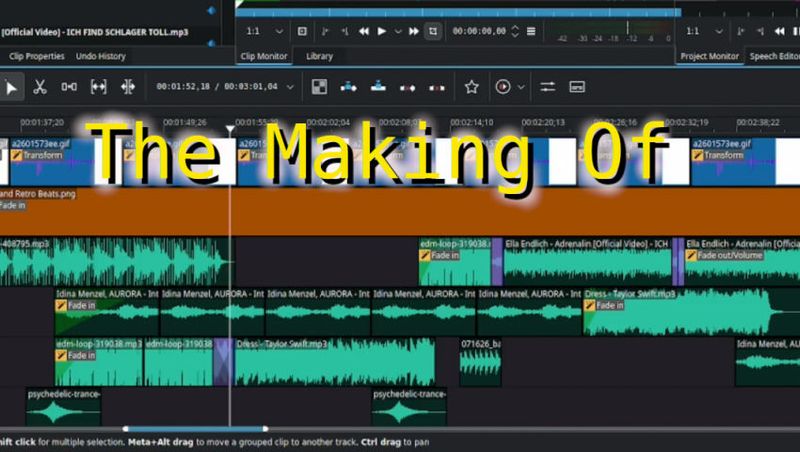
Task: Open the clip monitor 1:1 zoom dropdown
Action: 264,31
